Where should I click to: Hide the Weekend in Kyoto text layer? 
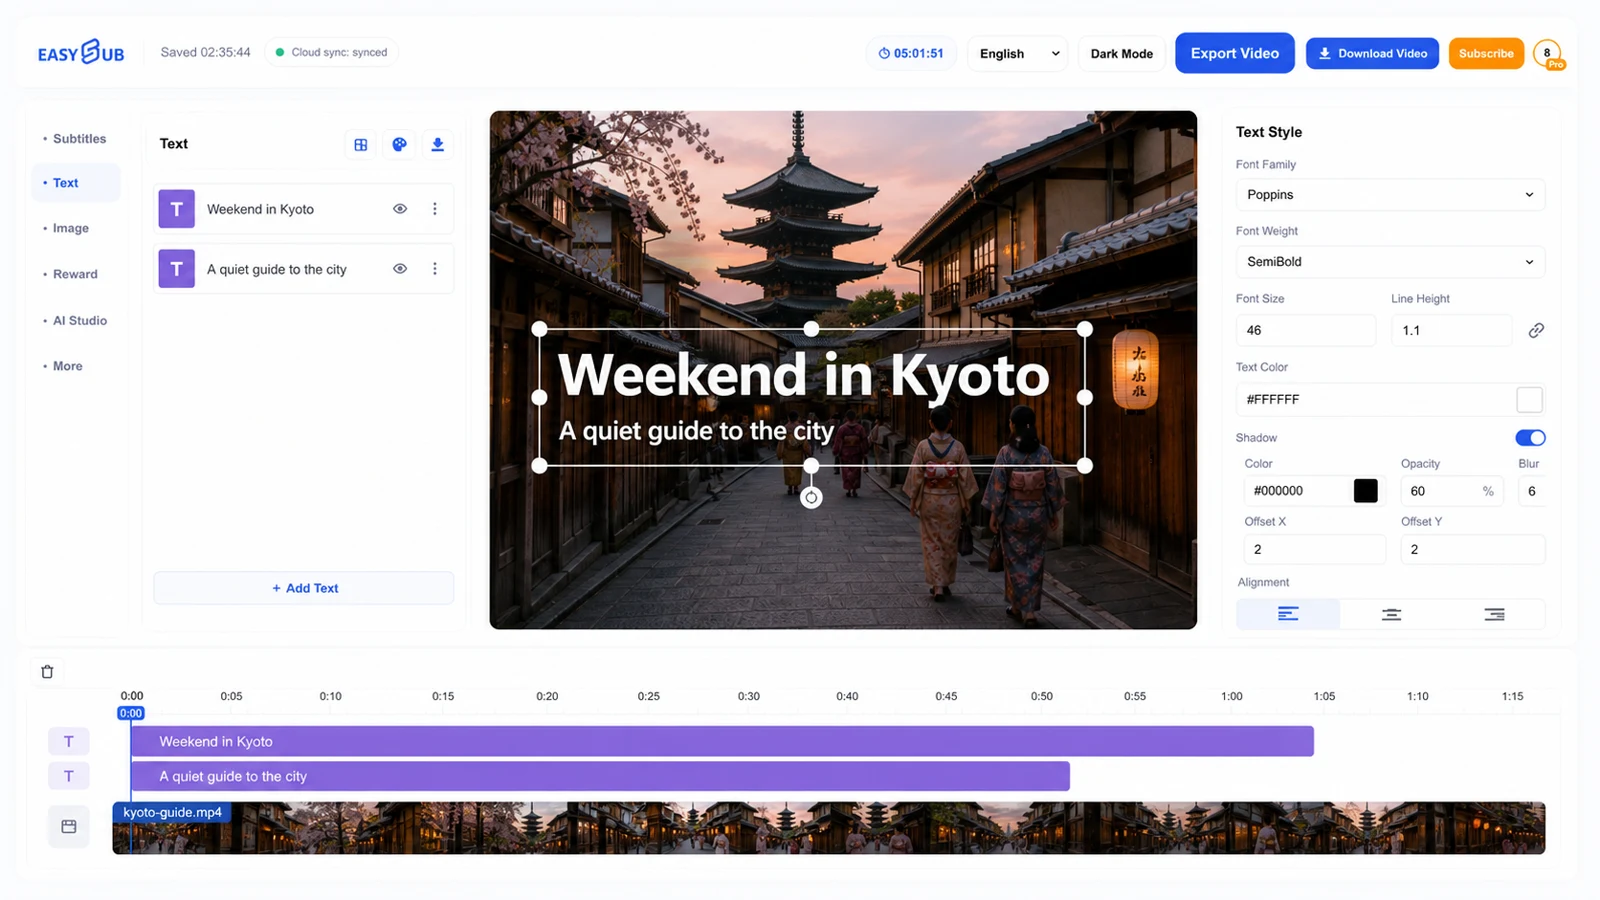(400, 209)
